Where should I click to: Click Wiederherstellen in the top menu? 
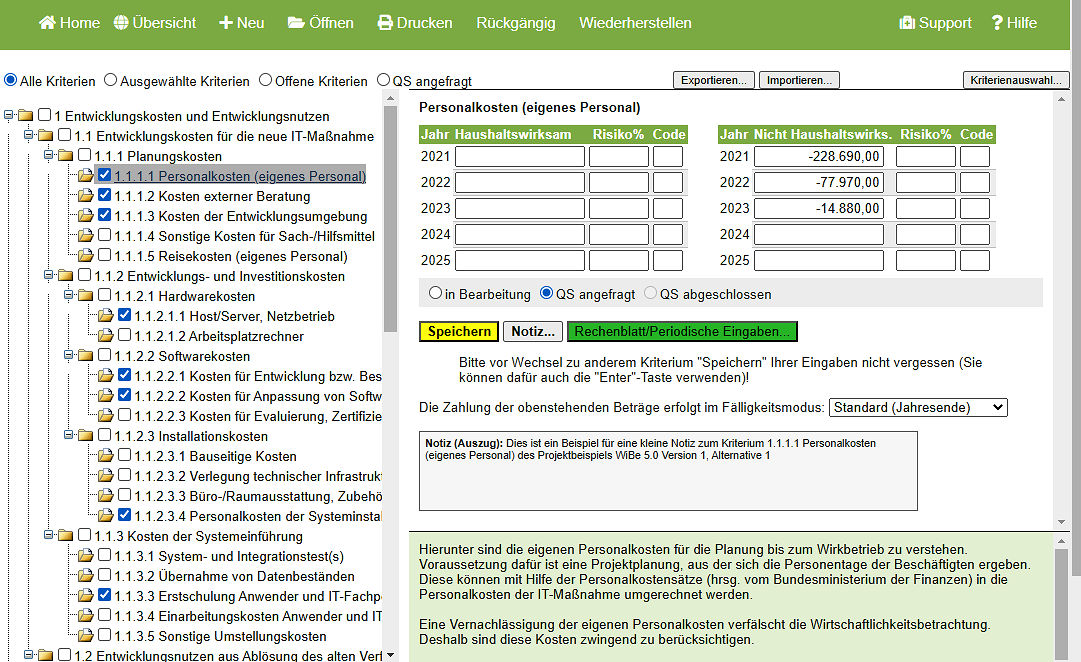pos(635,23)
